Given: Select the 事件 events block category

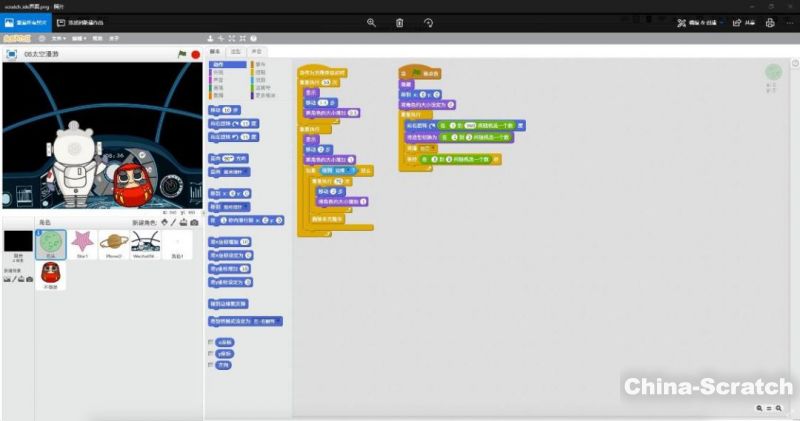Looking at the screenshot, I should click(260, 65).
